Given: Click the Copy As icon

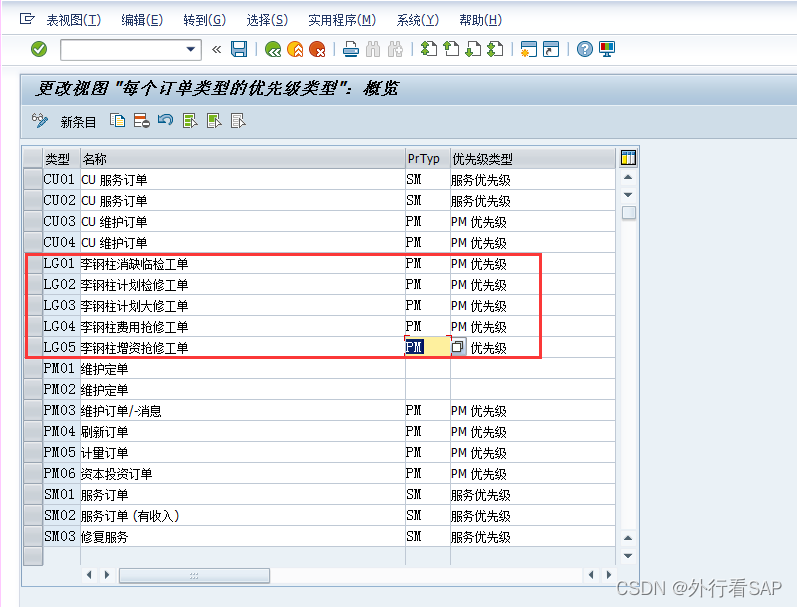Looking at the screenshot, I should click(x=117, y=121).
